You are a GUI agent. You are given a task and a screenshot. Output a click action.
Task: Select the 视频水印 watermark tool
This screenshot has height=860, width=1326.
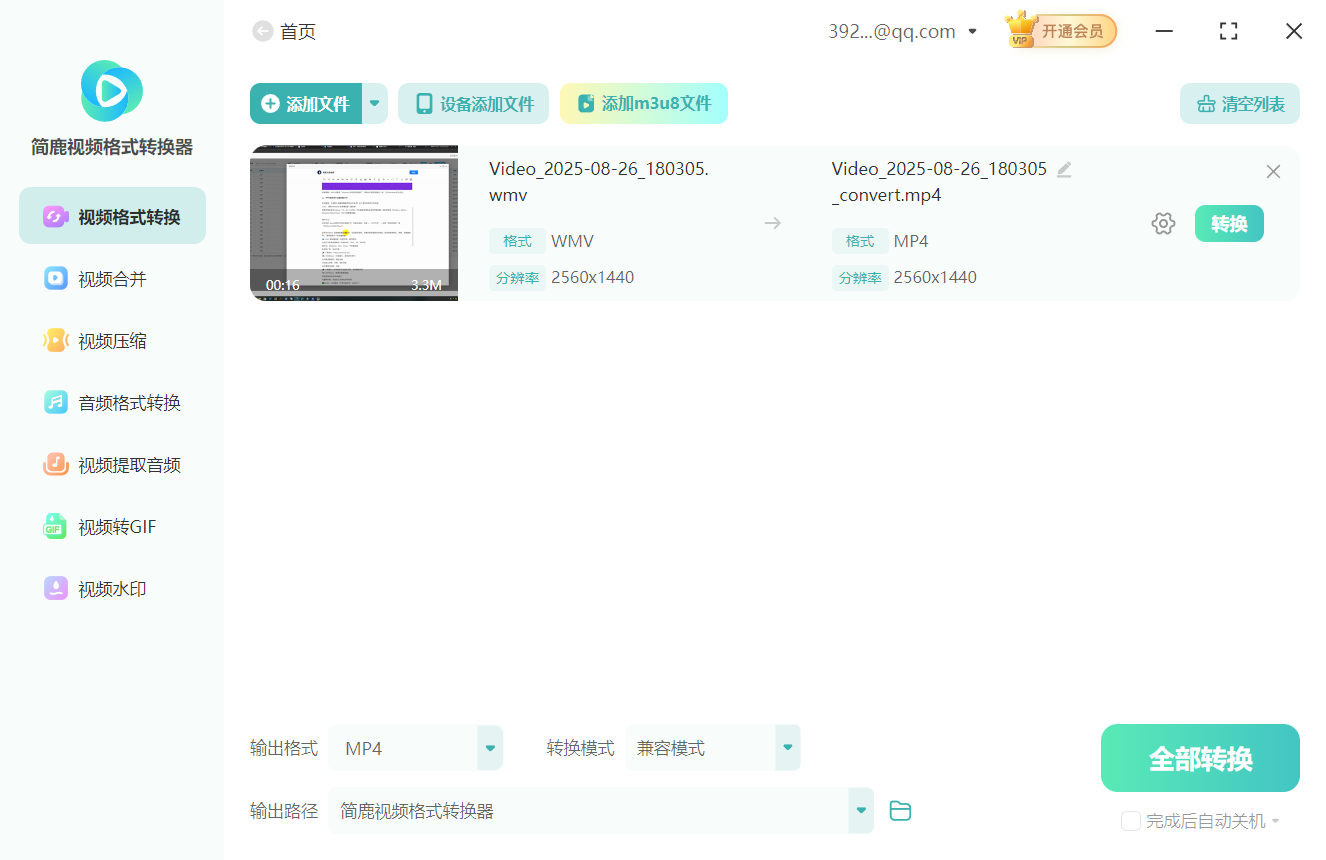(111, 588)
